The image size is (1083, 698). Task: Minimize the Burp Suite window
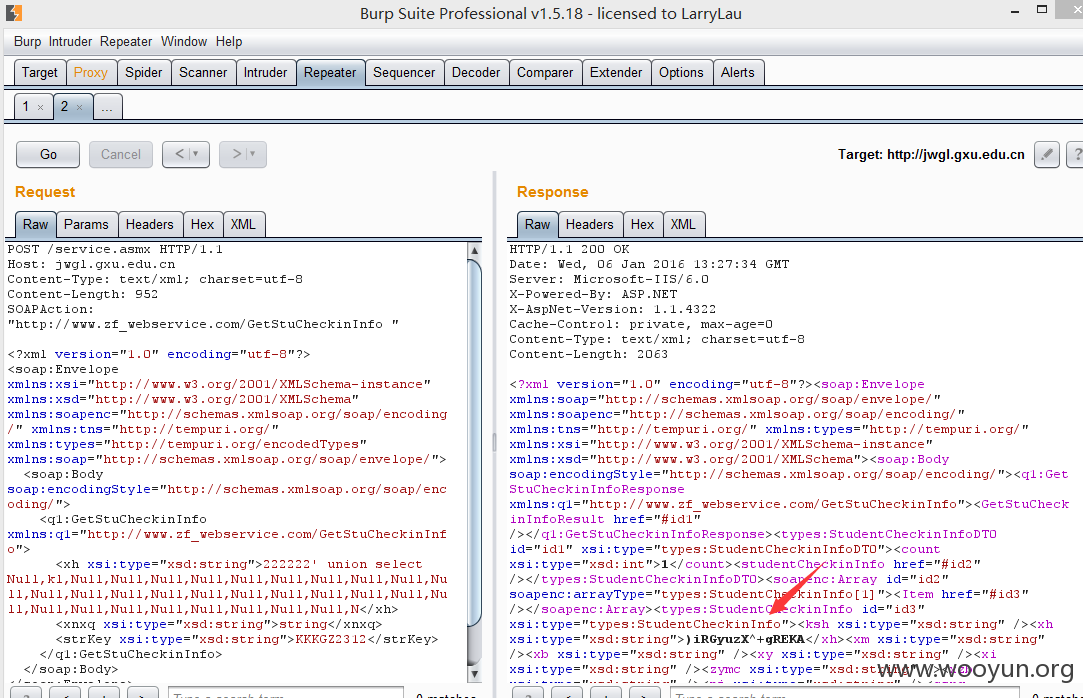pyautogui.click(x=1015, y=12)
